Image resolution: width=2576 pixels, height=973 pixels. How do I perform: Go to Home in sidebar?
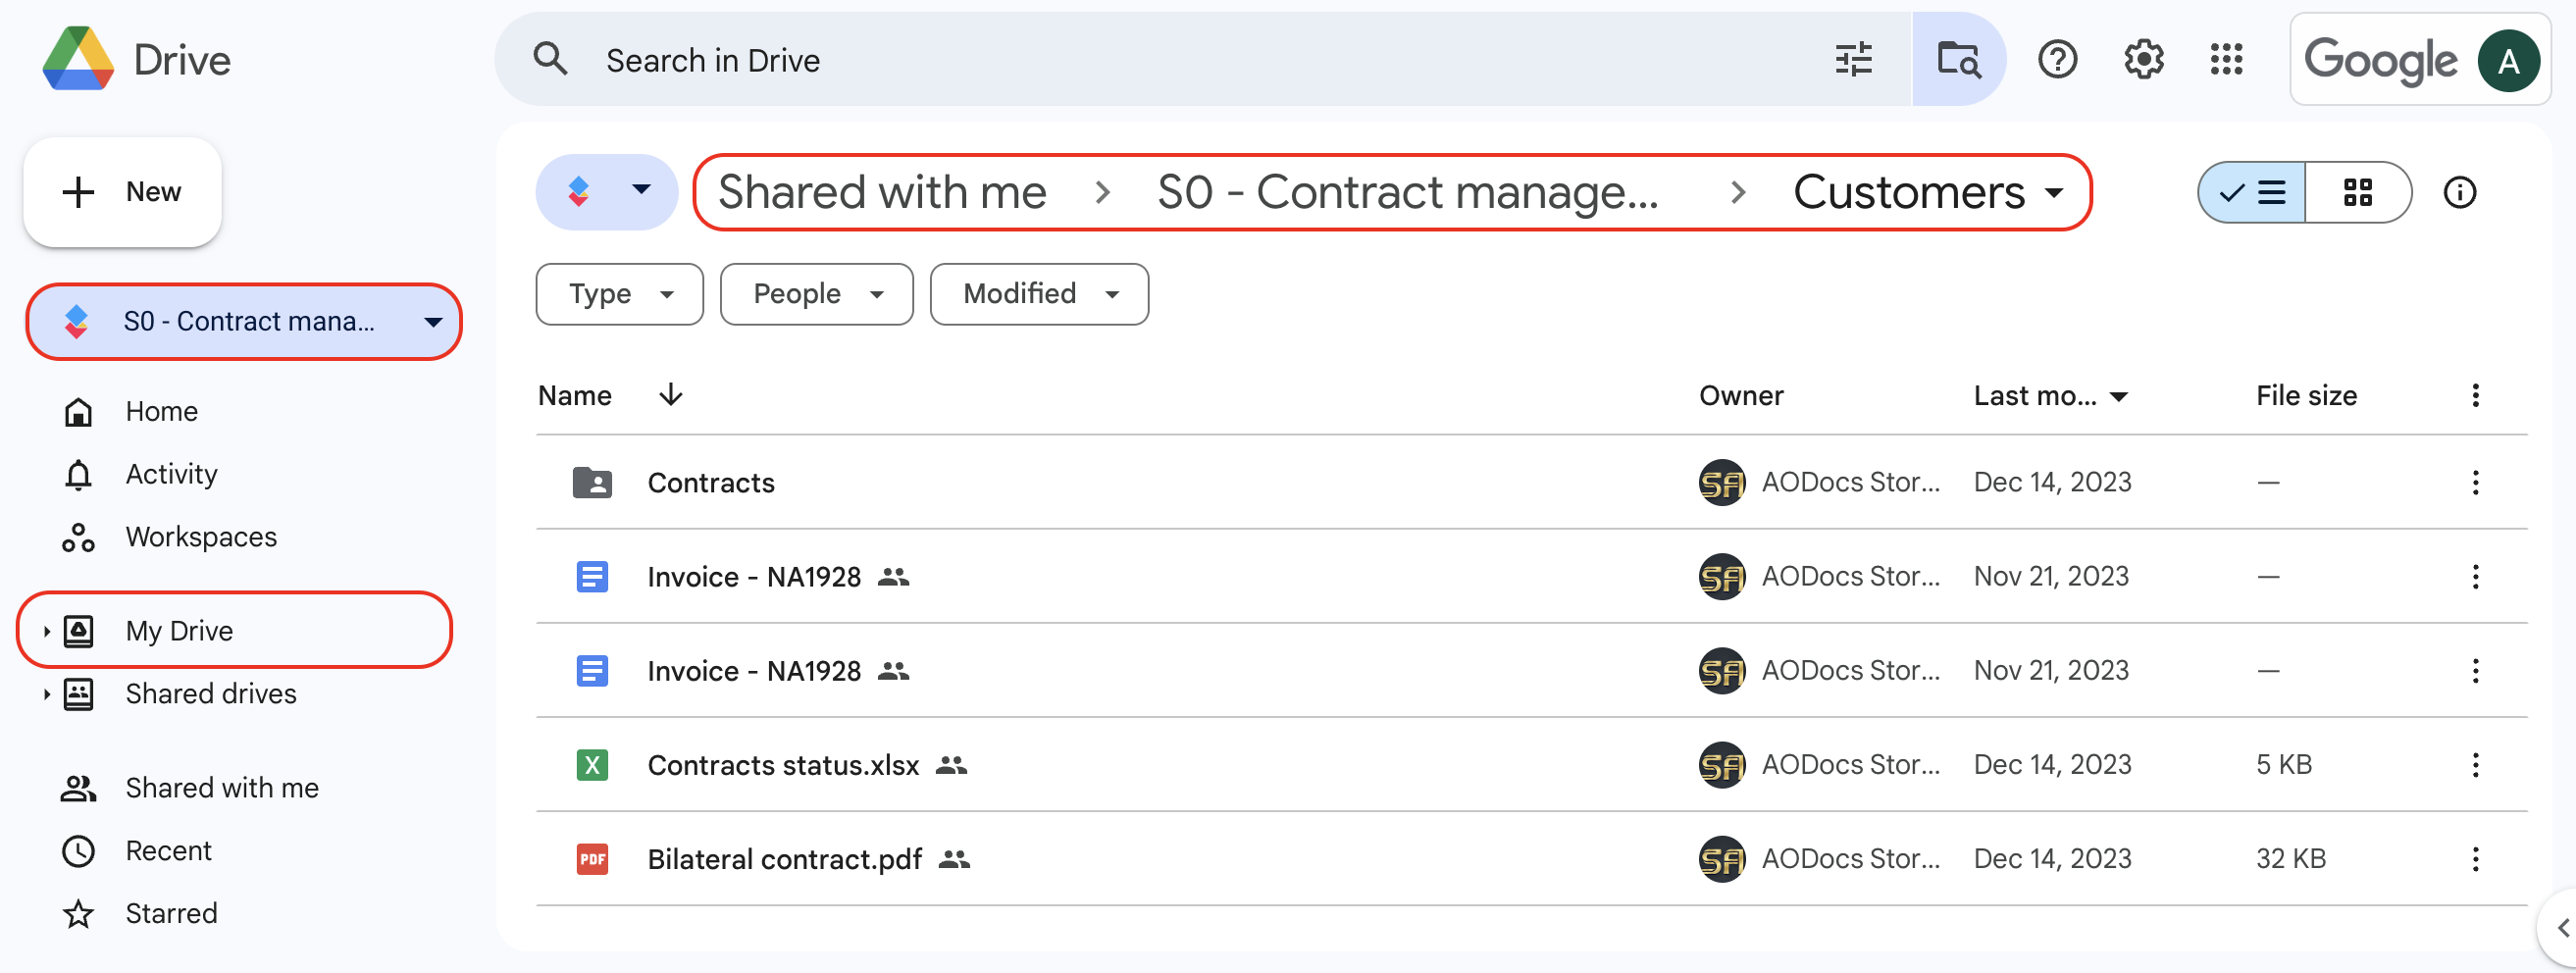click(x=161, y=412)
